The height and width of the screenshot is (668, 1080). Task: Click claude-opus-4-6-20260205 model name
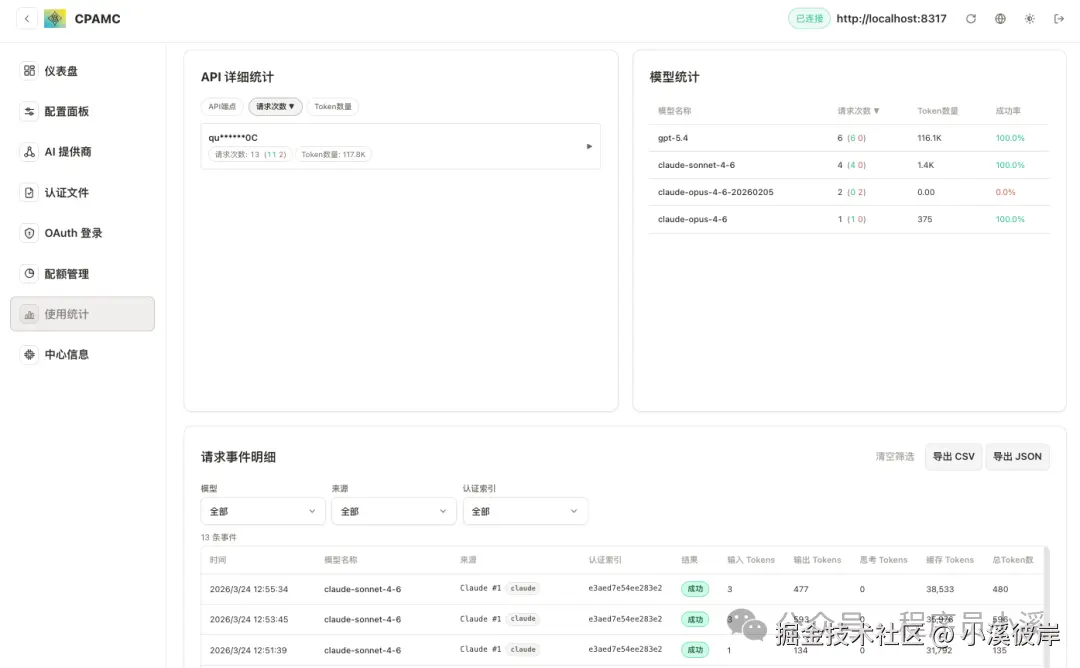716,192
